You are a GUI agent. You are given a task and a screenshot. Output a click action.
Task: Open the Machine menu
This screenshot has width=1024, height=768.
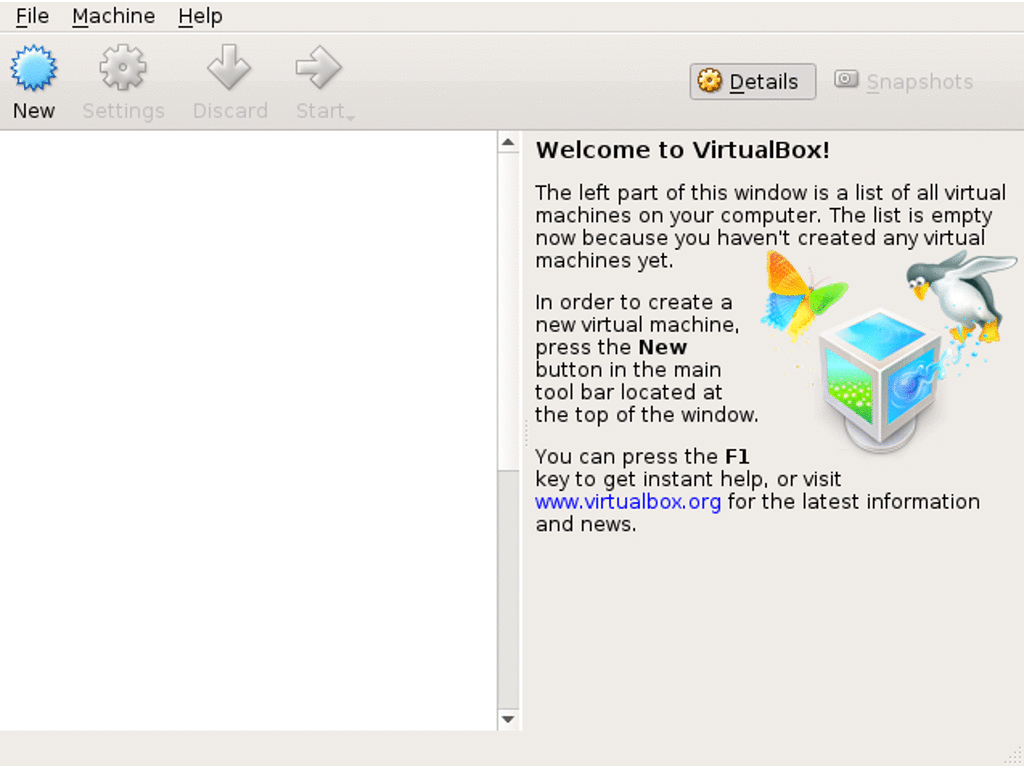[114, 16]
